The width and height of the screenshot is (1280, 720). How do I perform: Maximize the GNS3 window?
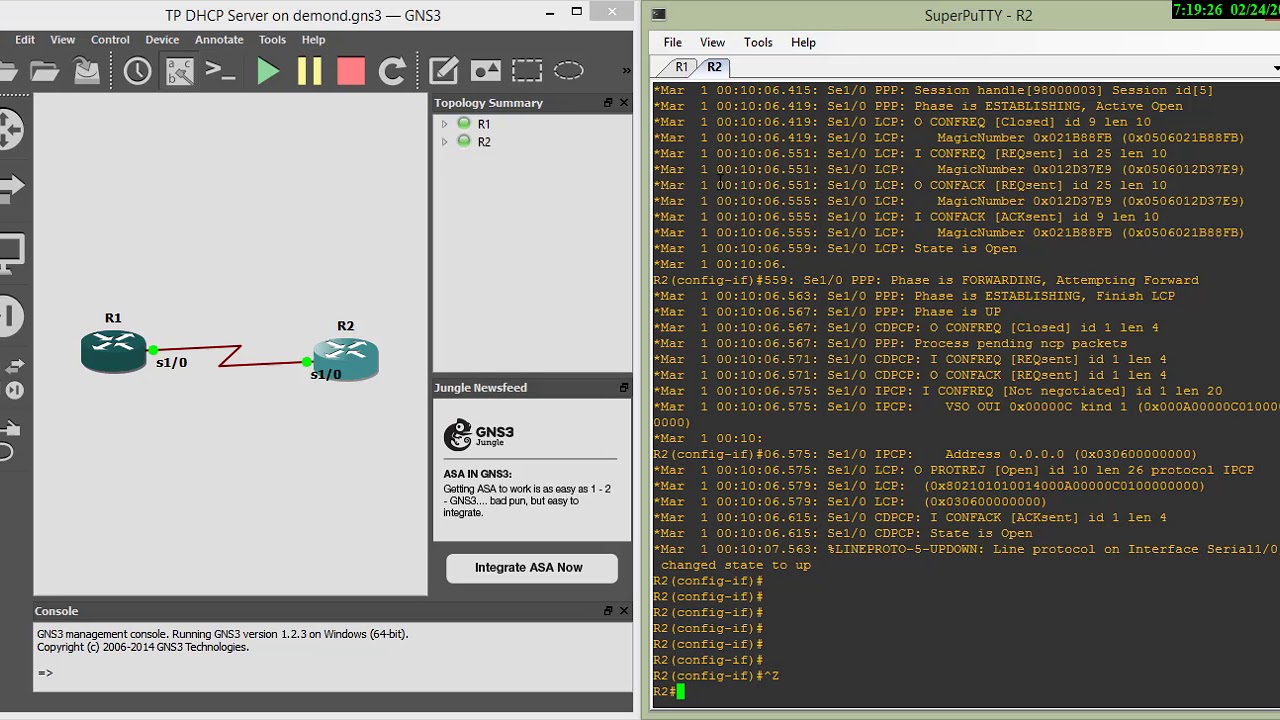[x=577, y=12]
